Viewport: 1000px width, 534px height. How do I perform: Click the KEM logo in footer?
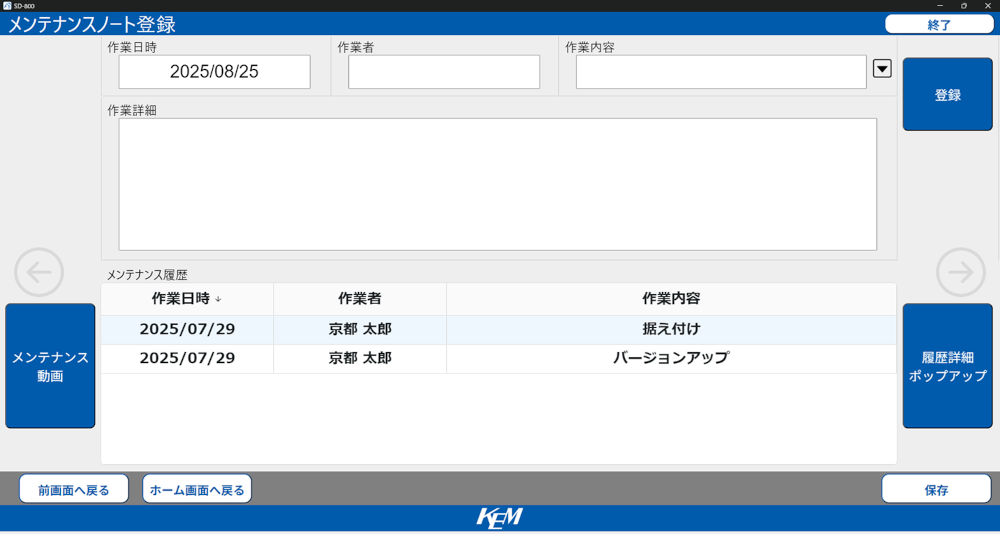[499, 518]
